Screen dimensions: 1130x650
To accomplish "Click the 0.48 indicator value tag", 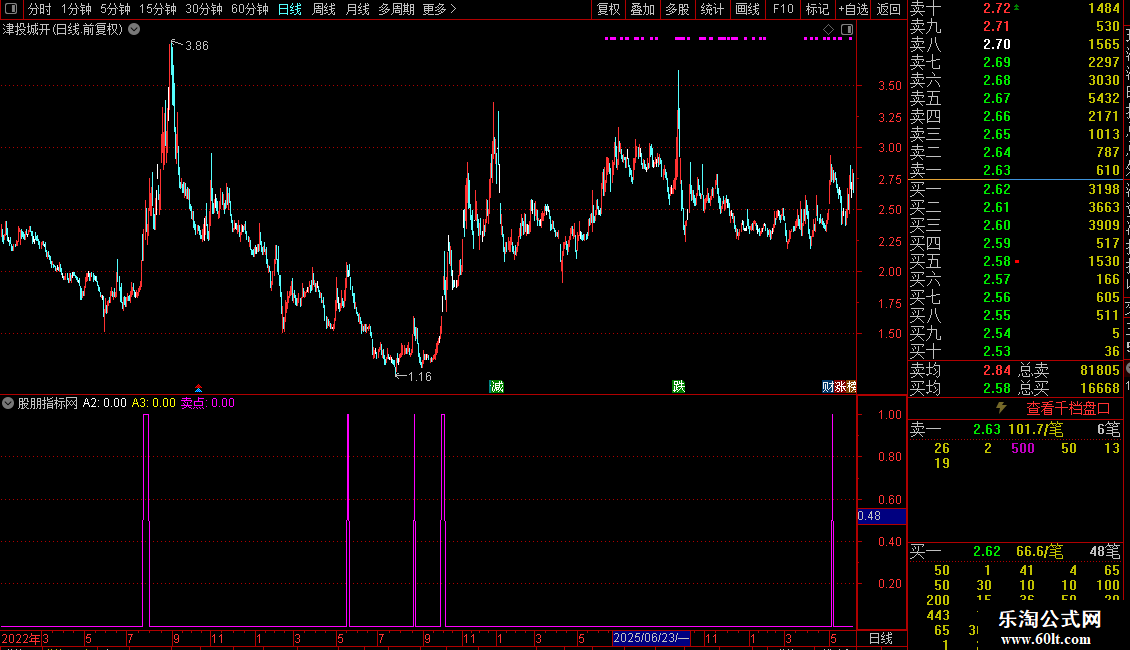I will coord(881,516).
